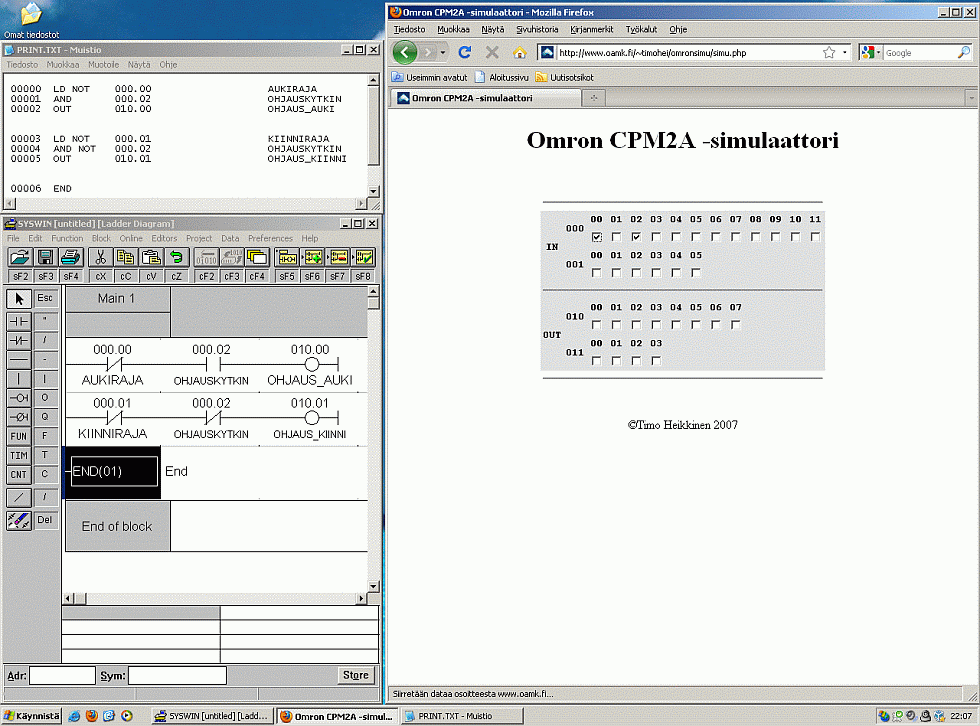Click the Käynnistä start button
This screenshot has width=980, height=726.
(31, 716)
